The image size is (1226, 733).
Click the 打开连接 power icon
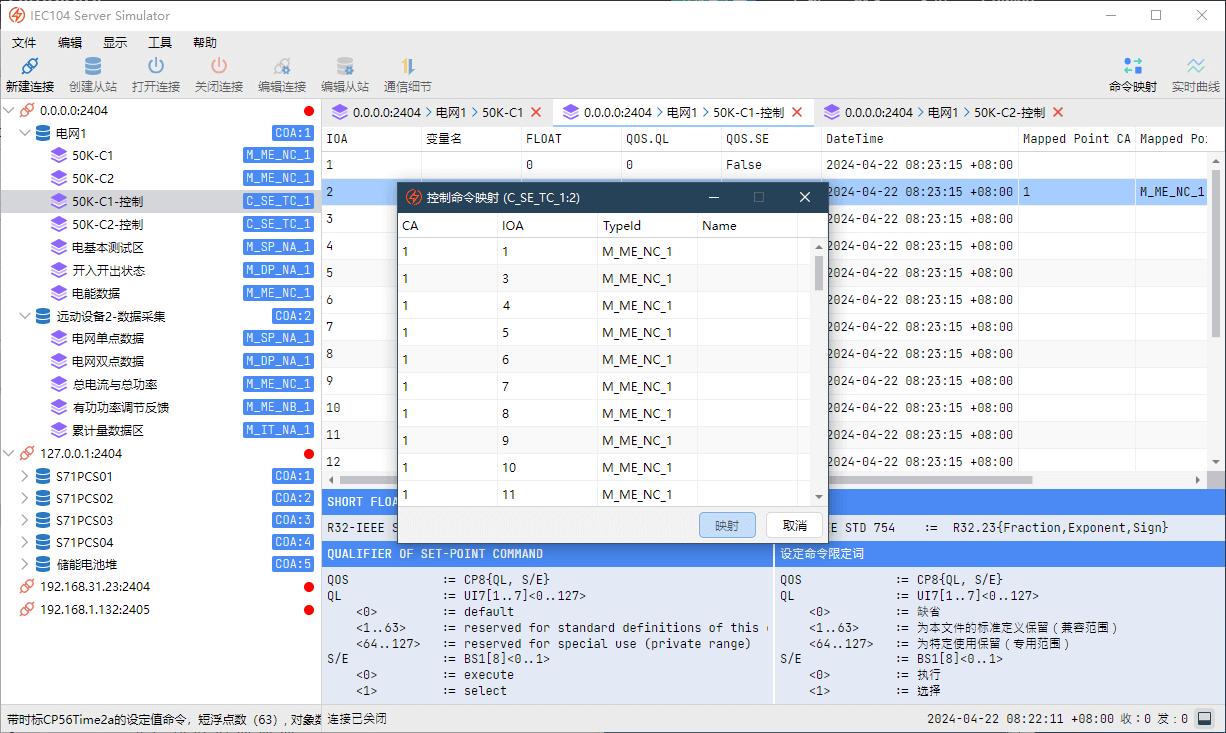(x=156, y=67)
